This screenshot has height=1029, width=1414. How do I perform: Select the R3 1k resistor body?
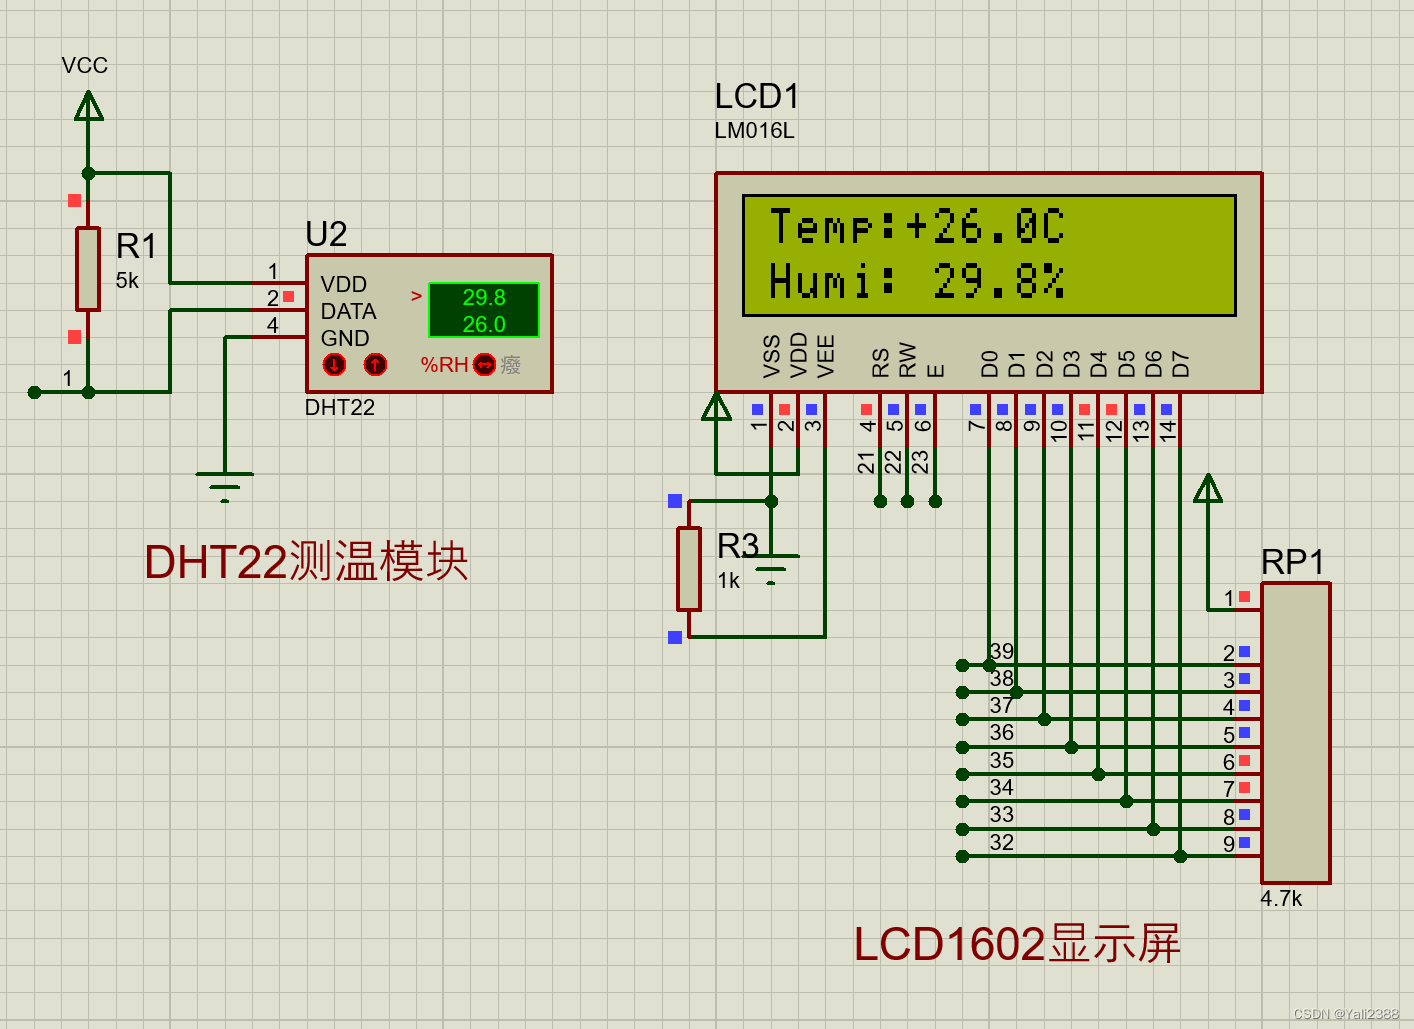pos(689,568)
